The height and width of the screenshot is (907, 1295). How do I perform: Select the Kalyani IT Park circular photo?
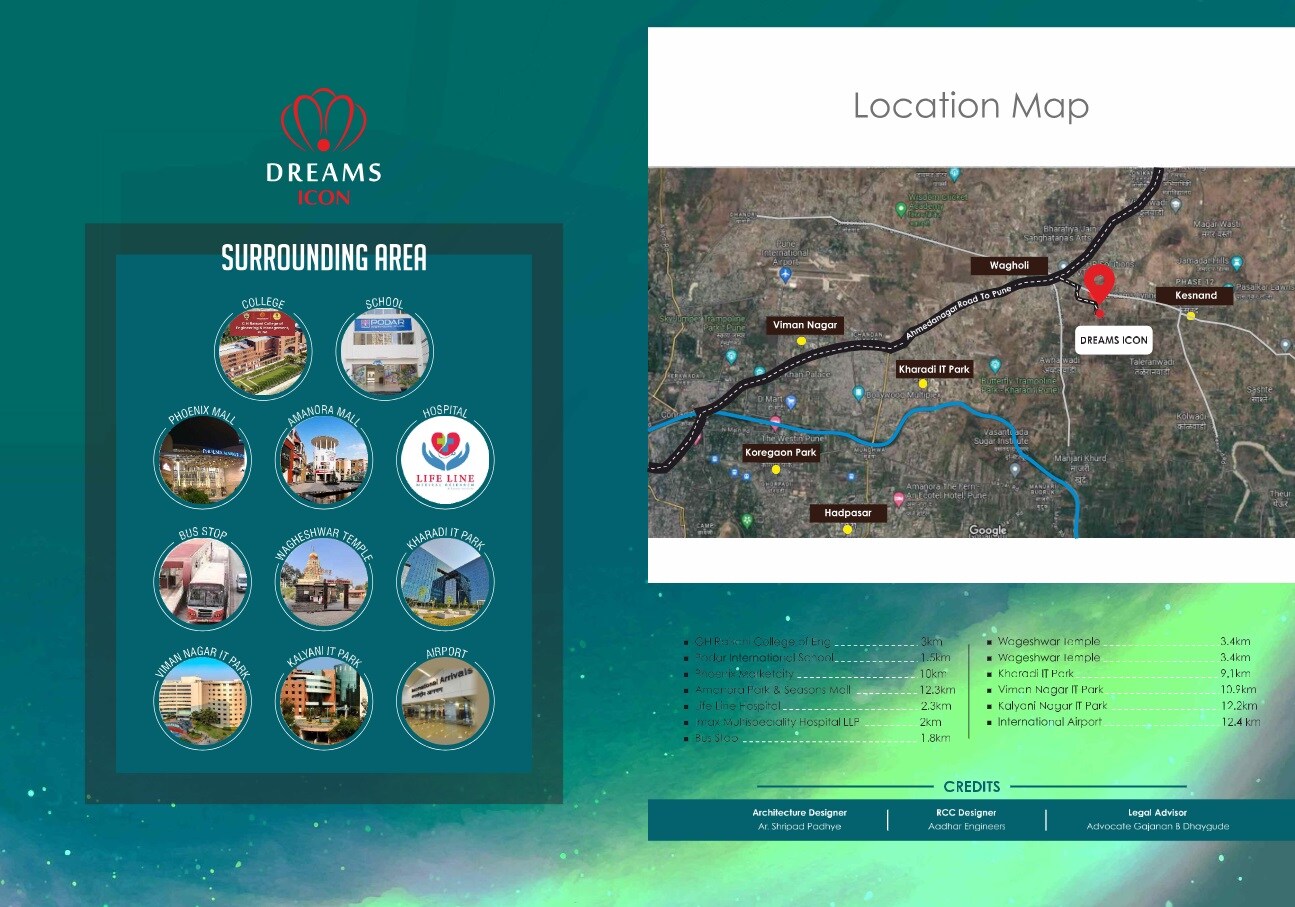click(x=323, y=698)
